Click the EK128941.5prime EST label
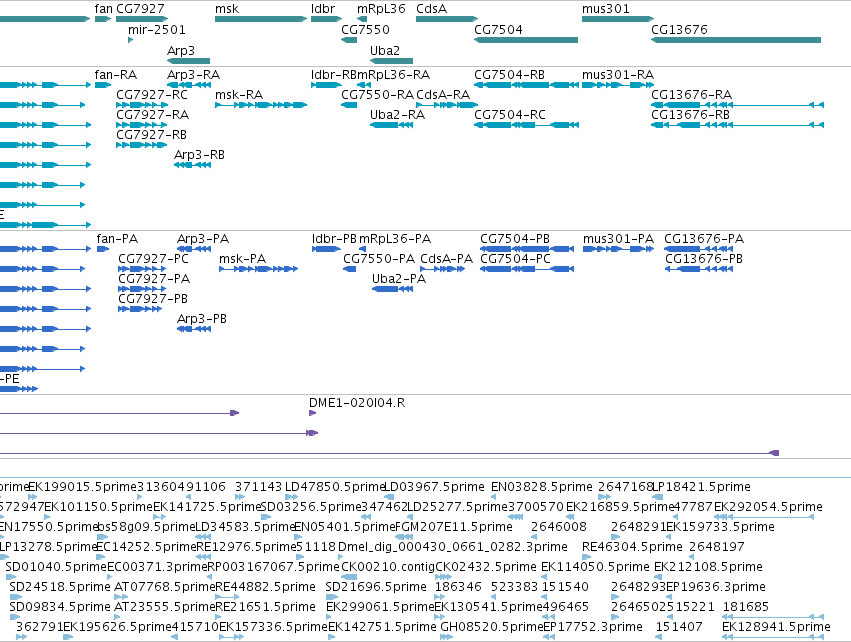Screen dimensions: 851x642 click(776, 627)
